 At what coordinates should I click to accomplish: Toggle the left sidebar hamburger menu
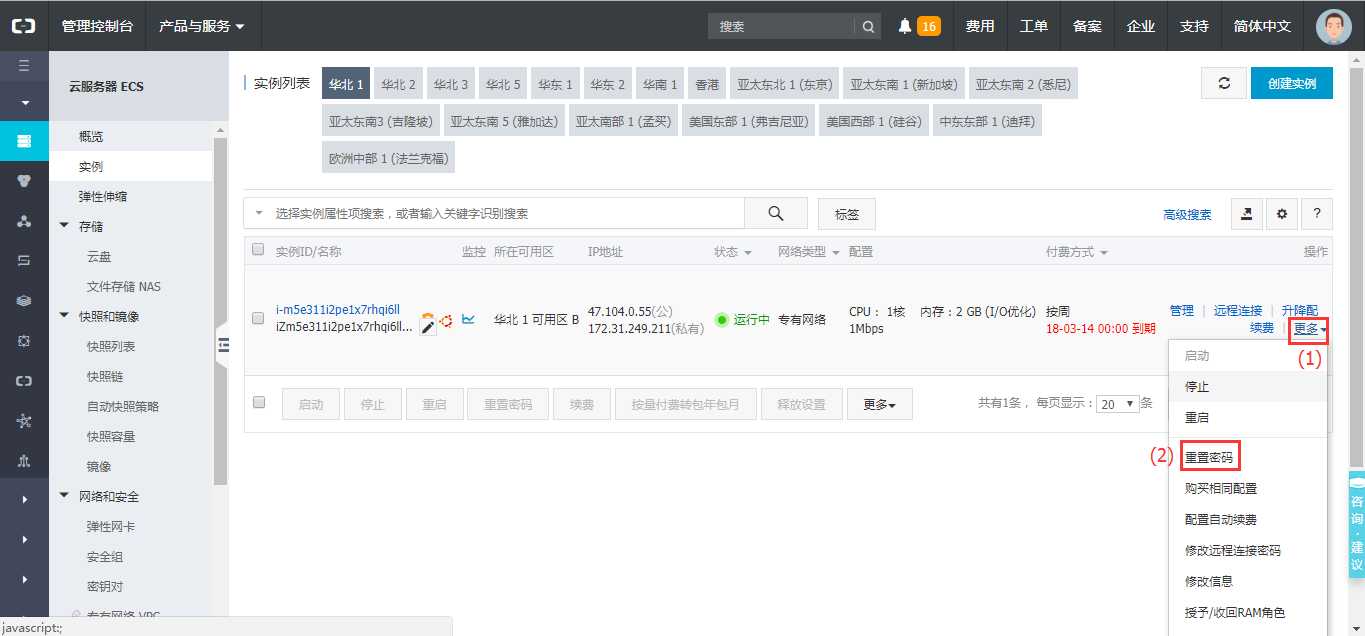(24, 66)
